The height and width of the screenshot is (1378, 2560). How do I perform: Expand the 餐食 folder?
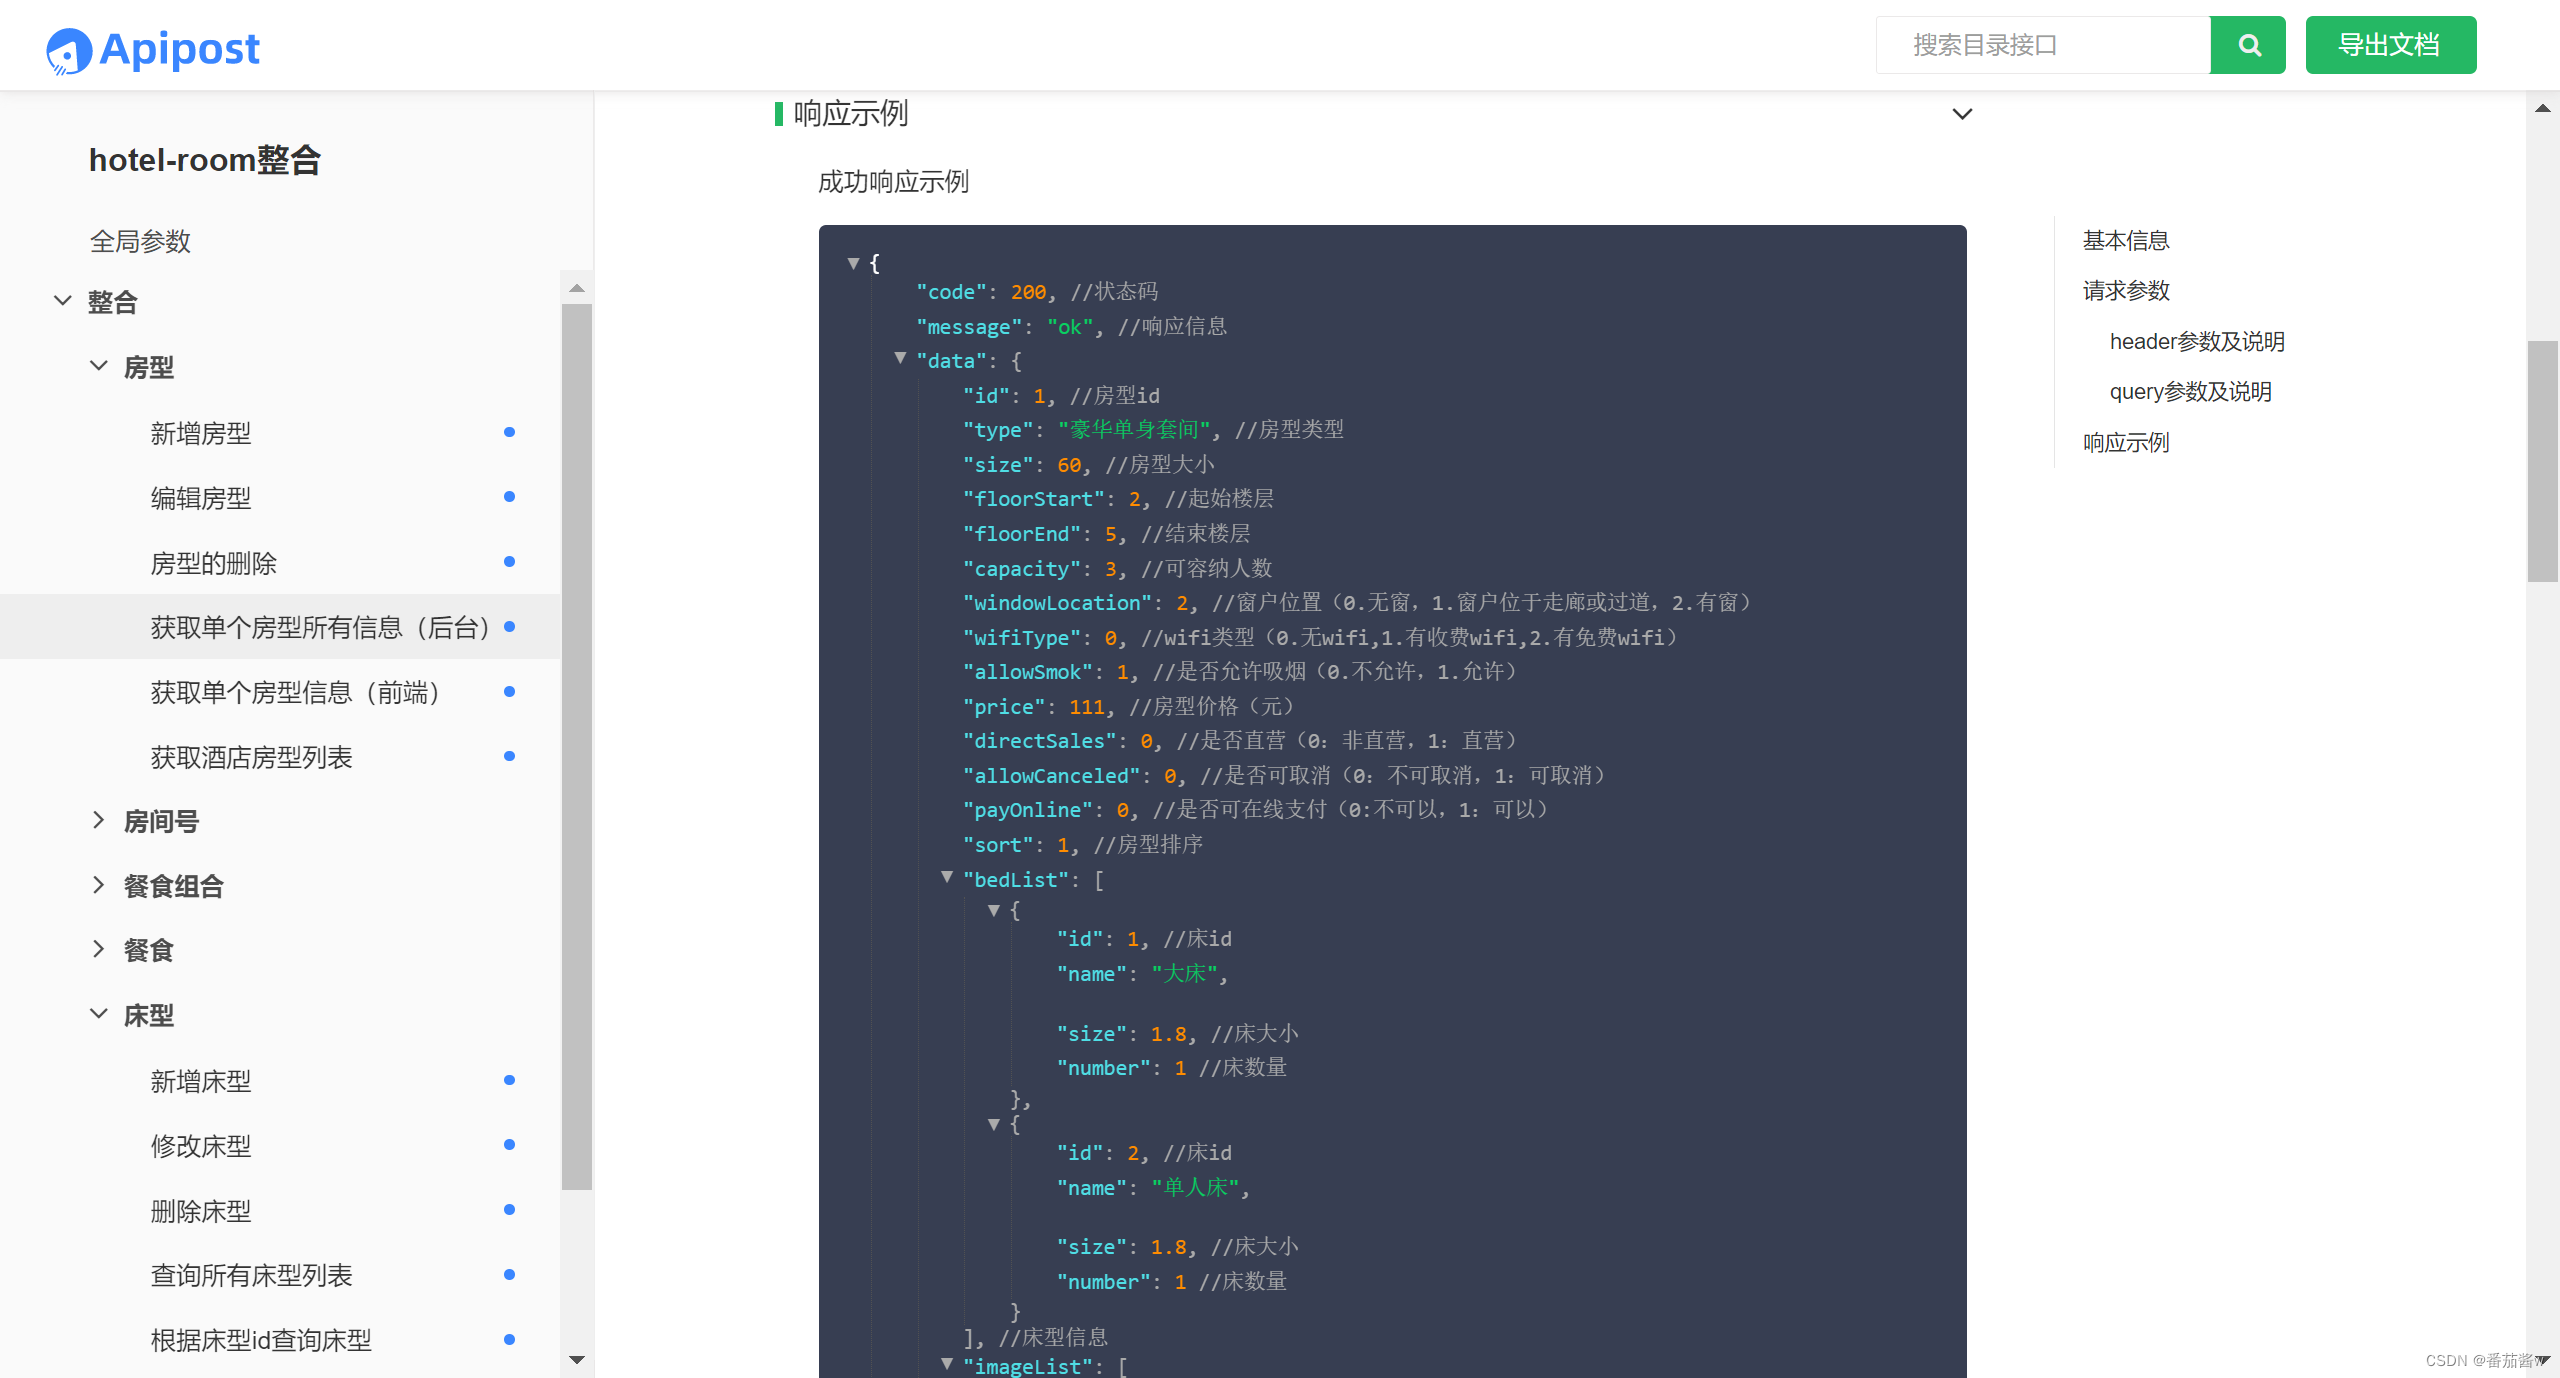coord(98,949)
